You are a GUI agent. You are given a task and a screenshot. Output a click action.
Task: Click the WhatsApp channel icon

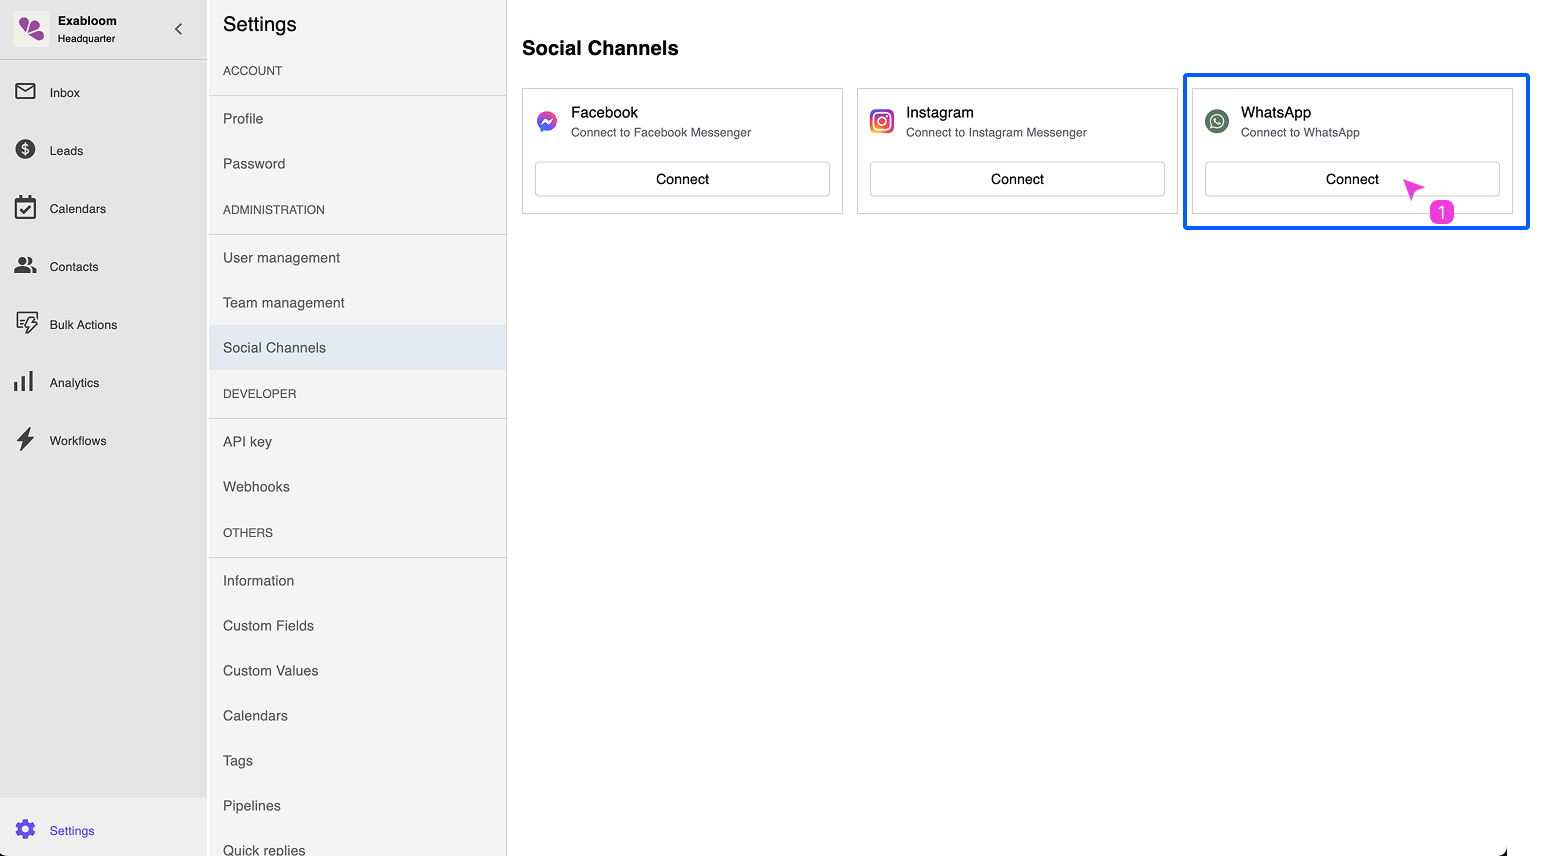coord(1216,121)
